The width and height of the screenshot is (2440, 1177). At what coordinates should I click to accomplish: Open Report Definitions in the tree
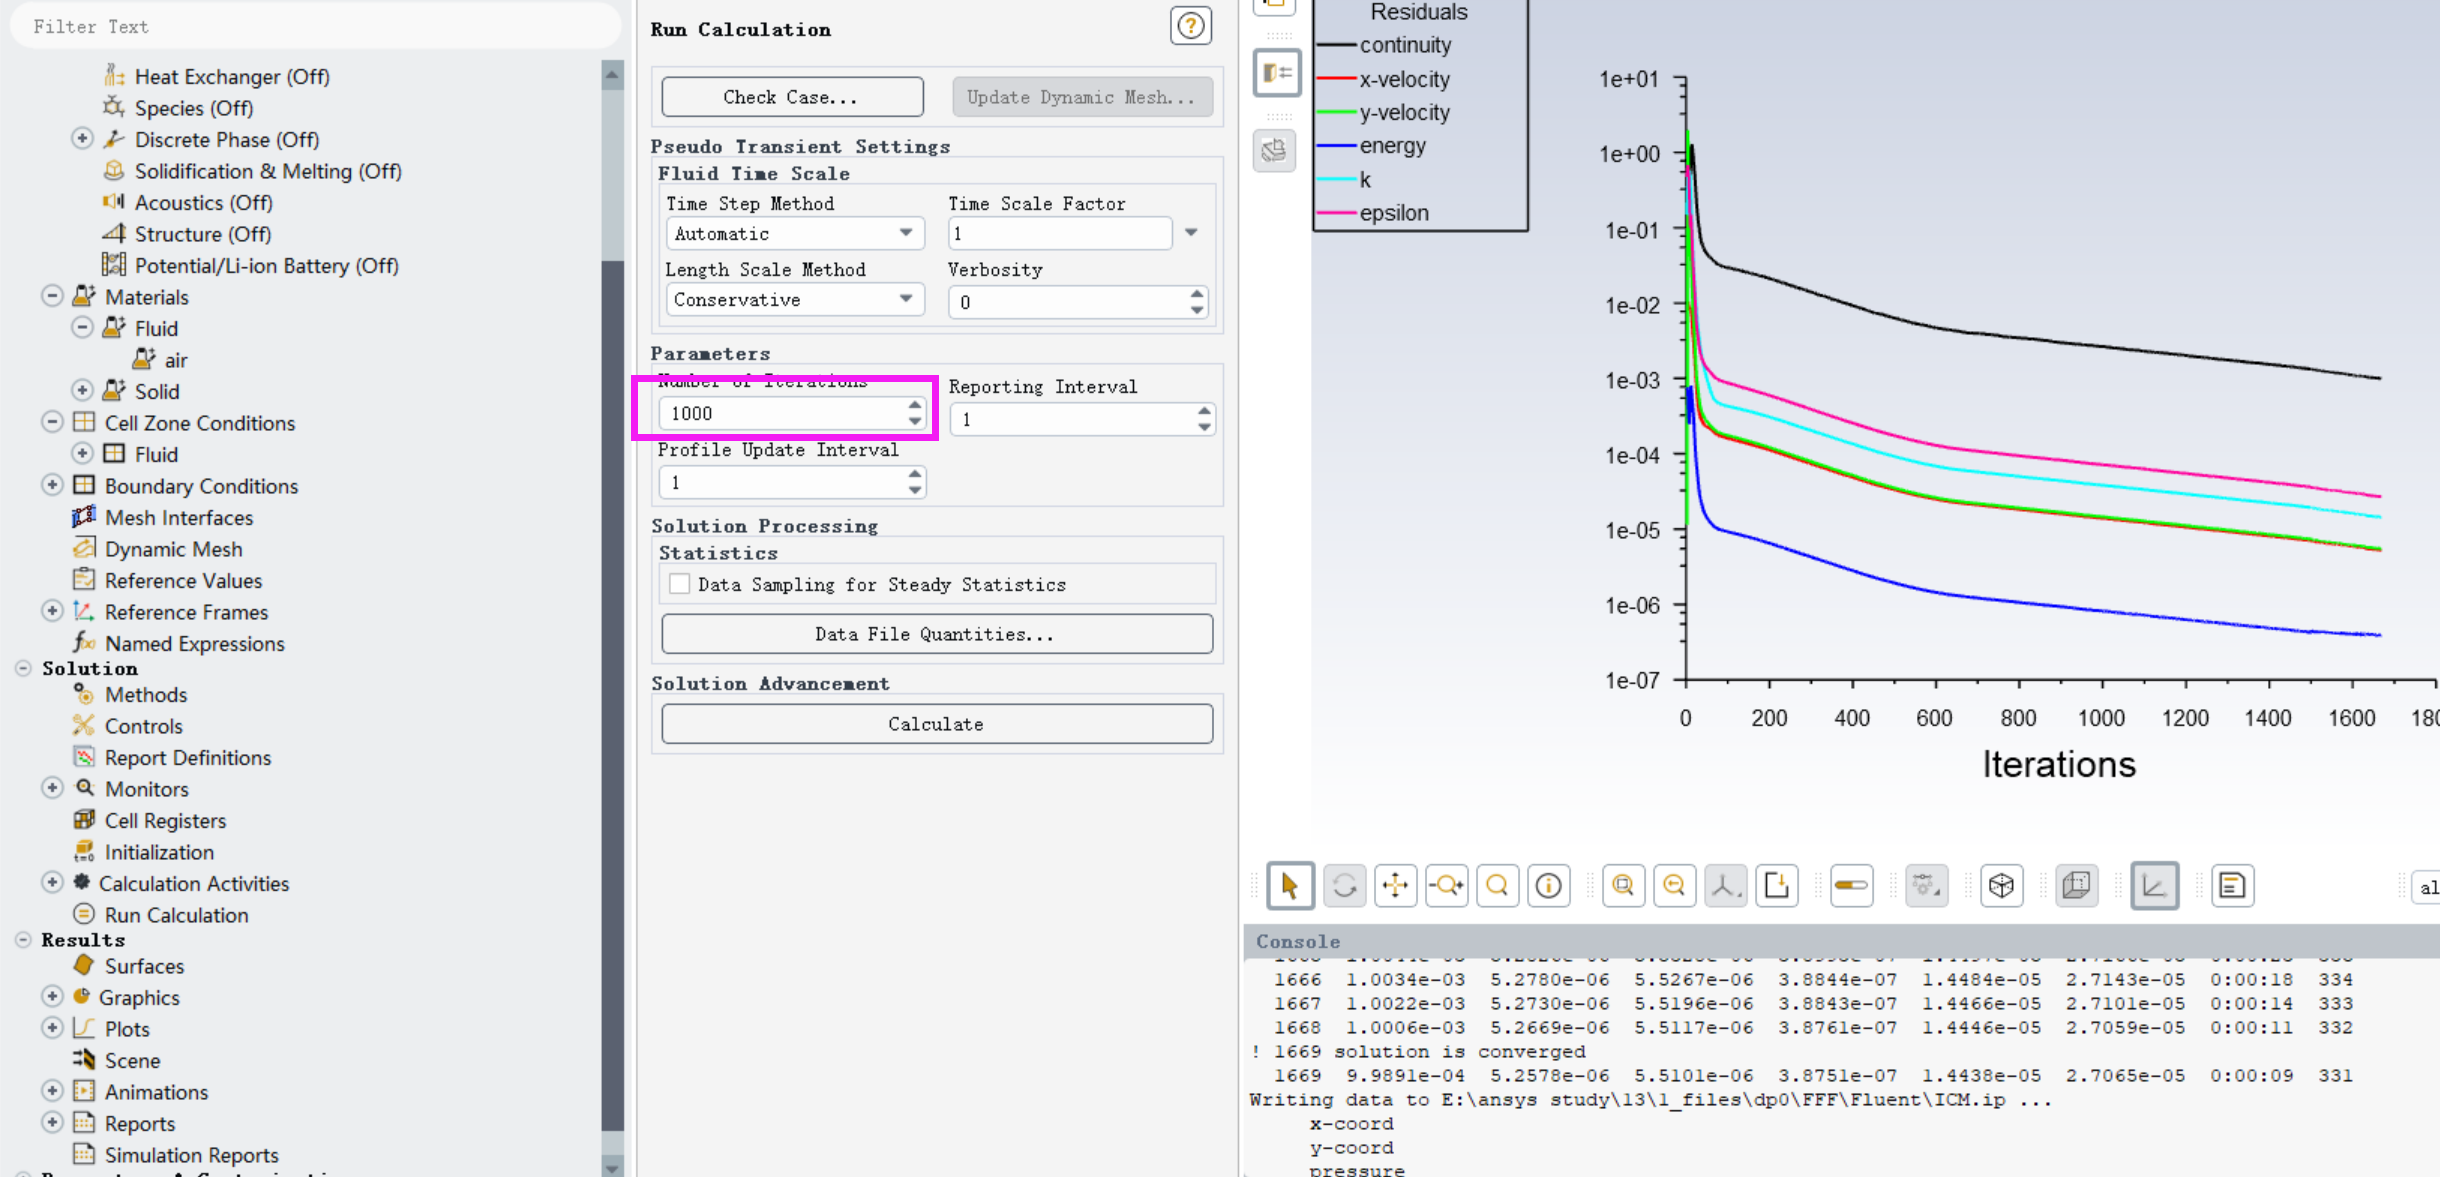point(187,757)
